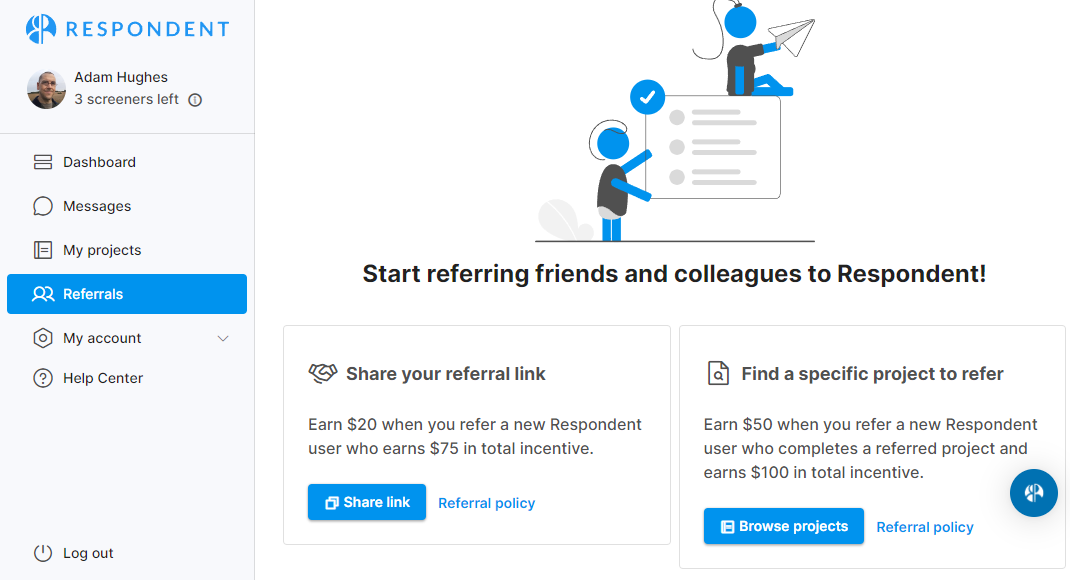Go to Messages in the sidebar
This screenshot has height=580, width=1070.
click(x=97, y=206)
